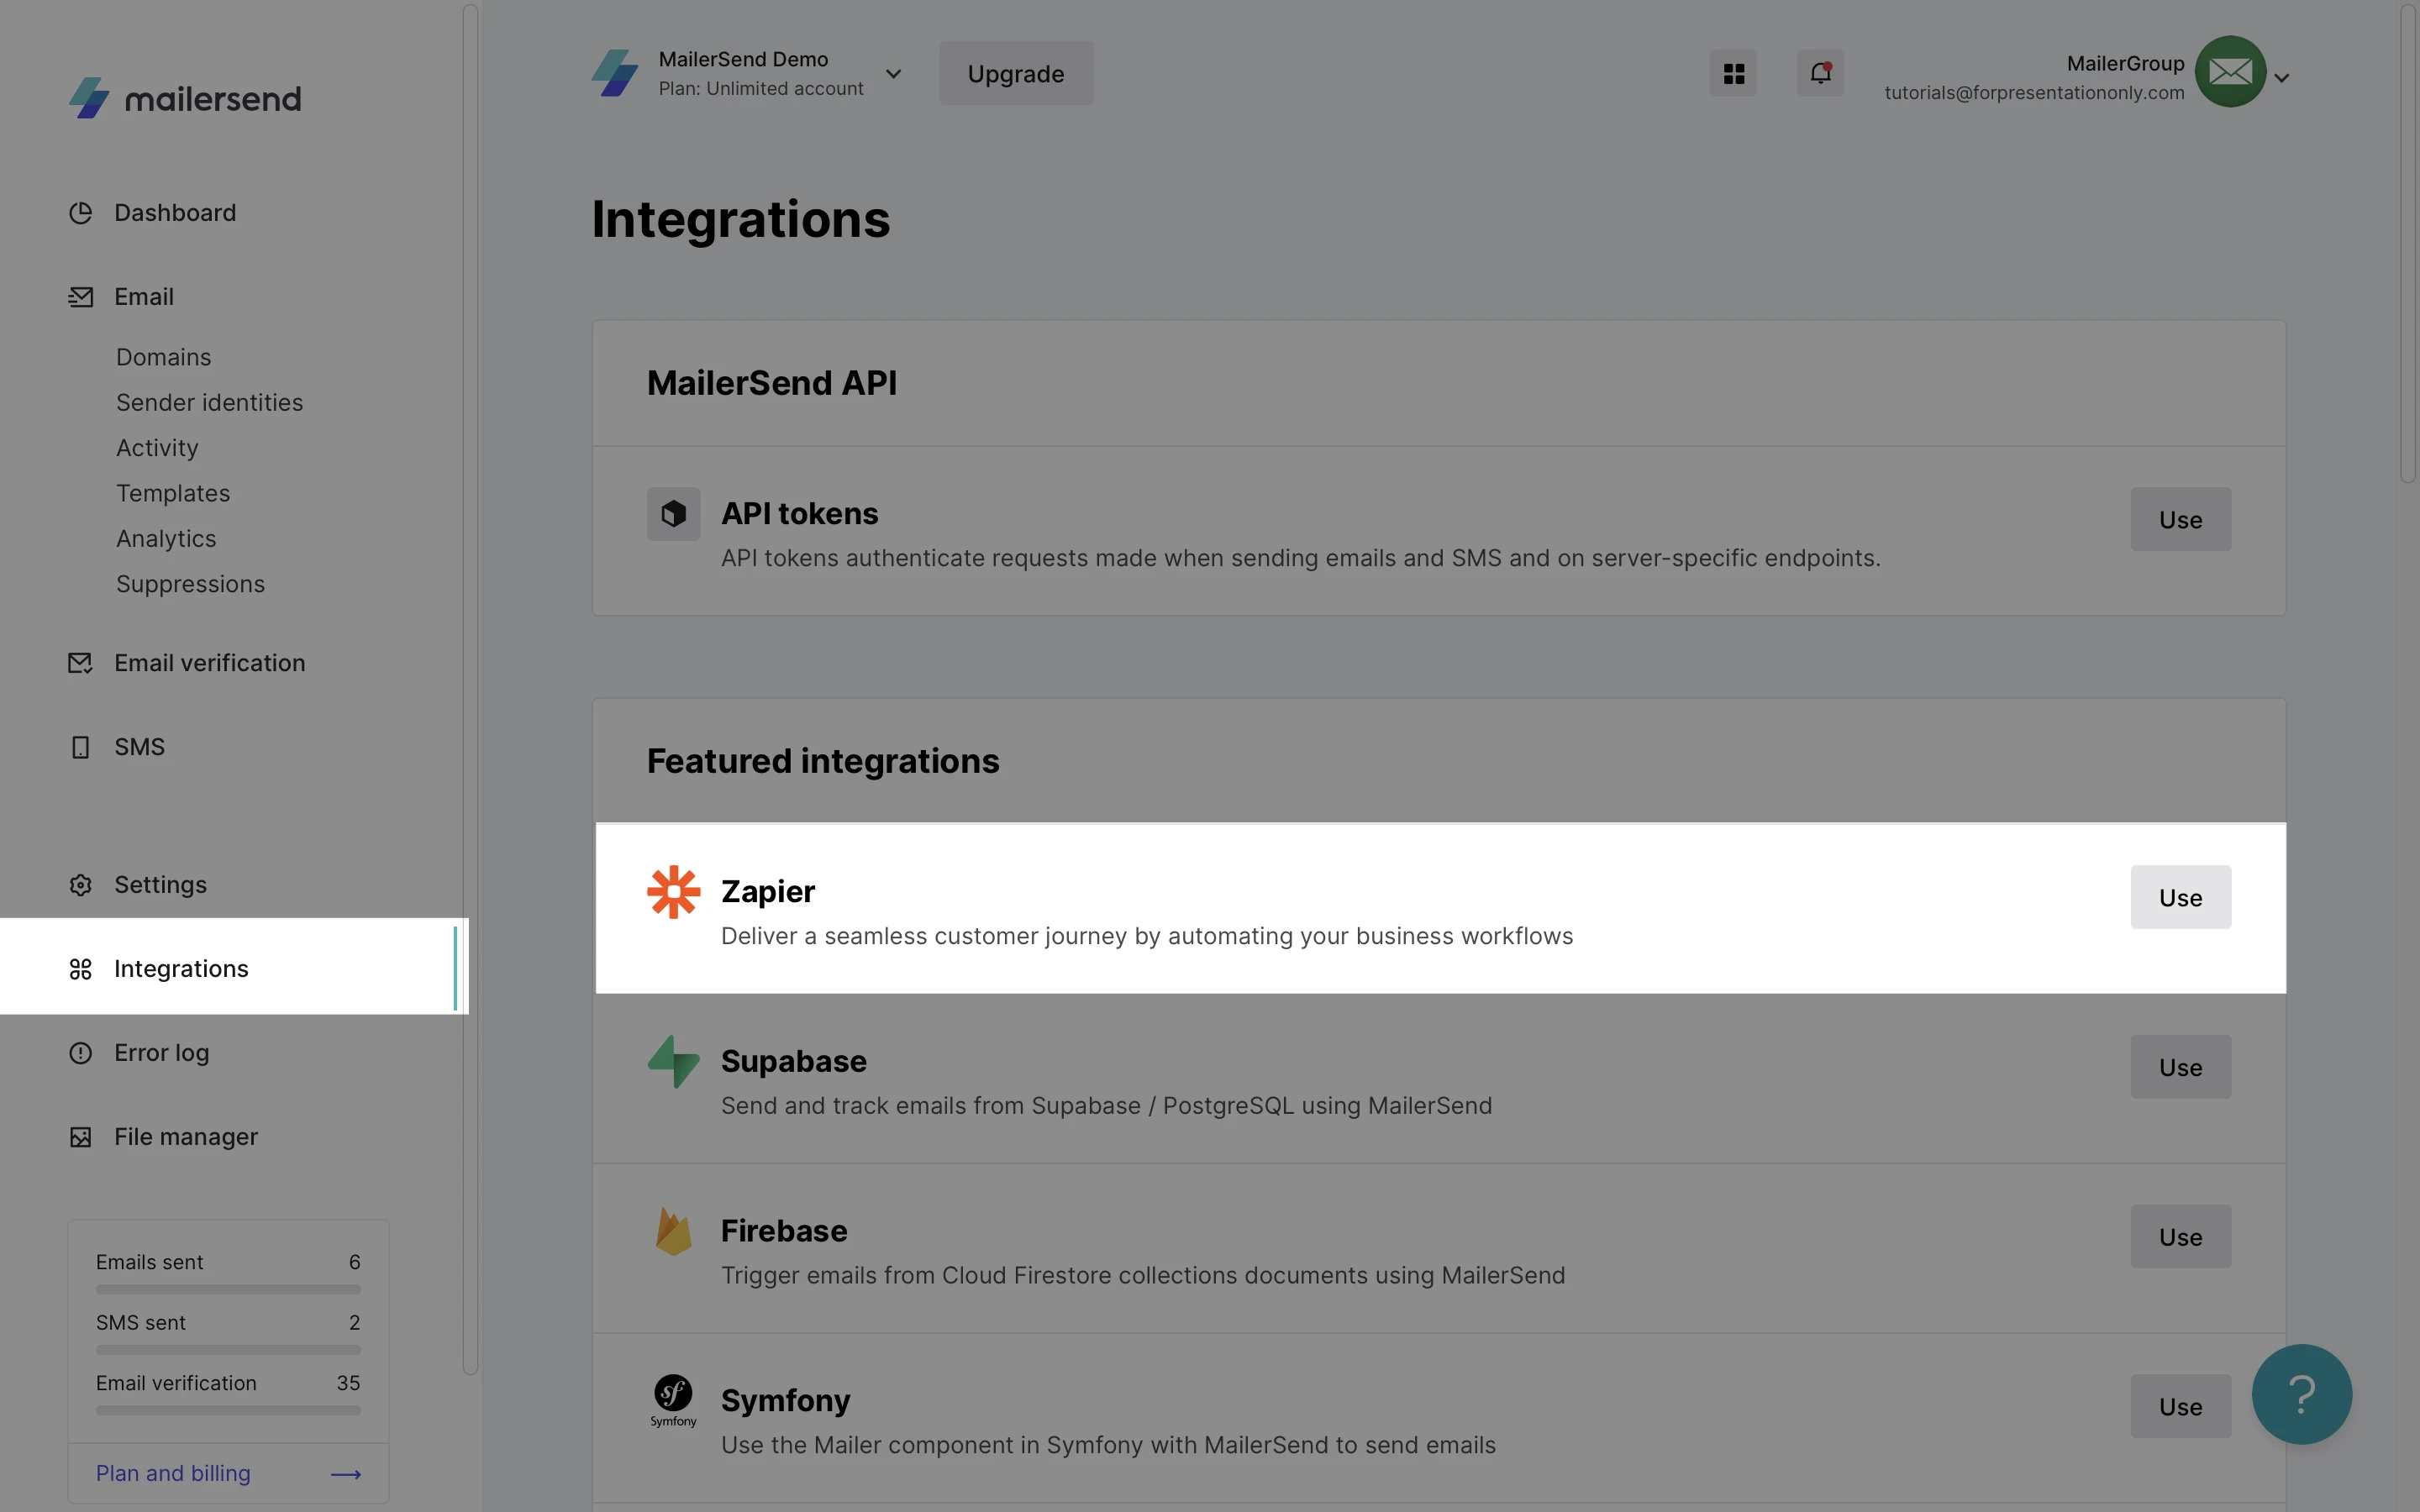Screen dimensions: 2420x1512
Task: Expand the MailerSend Demo account dropdown
Action: (894, 74)
